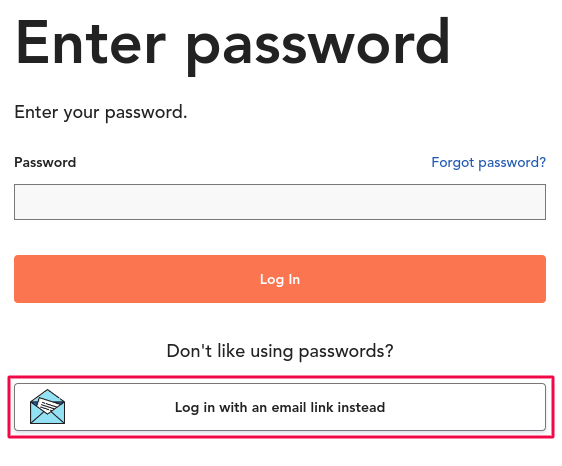
Task: Click the words 'Log in with' on the email button
Action: (x=211, y=408)
